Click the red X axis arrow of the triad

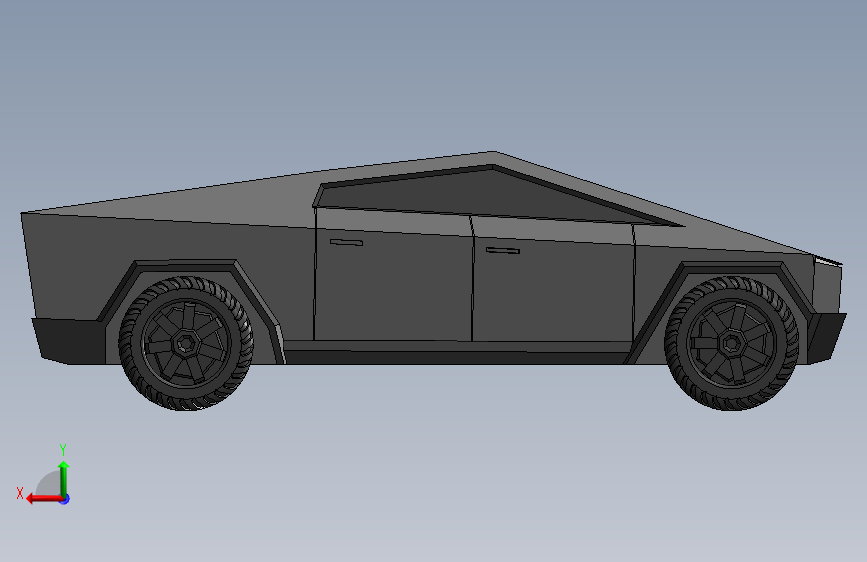click(44, 499)
